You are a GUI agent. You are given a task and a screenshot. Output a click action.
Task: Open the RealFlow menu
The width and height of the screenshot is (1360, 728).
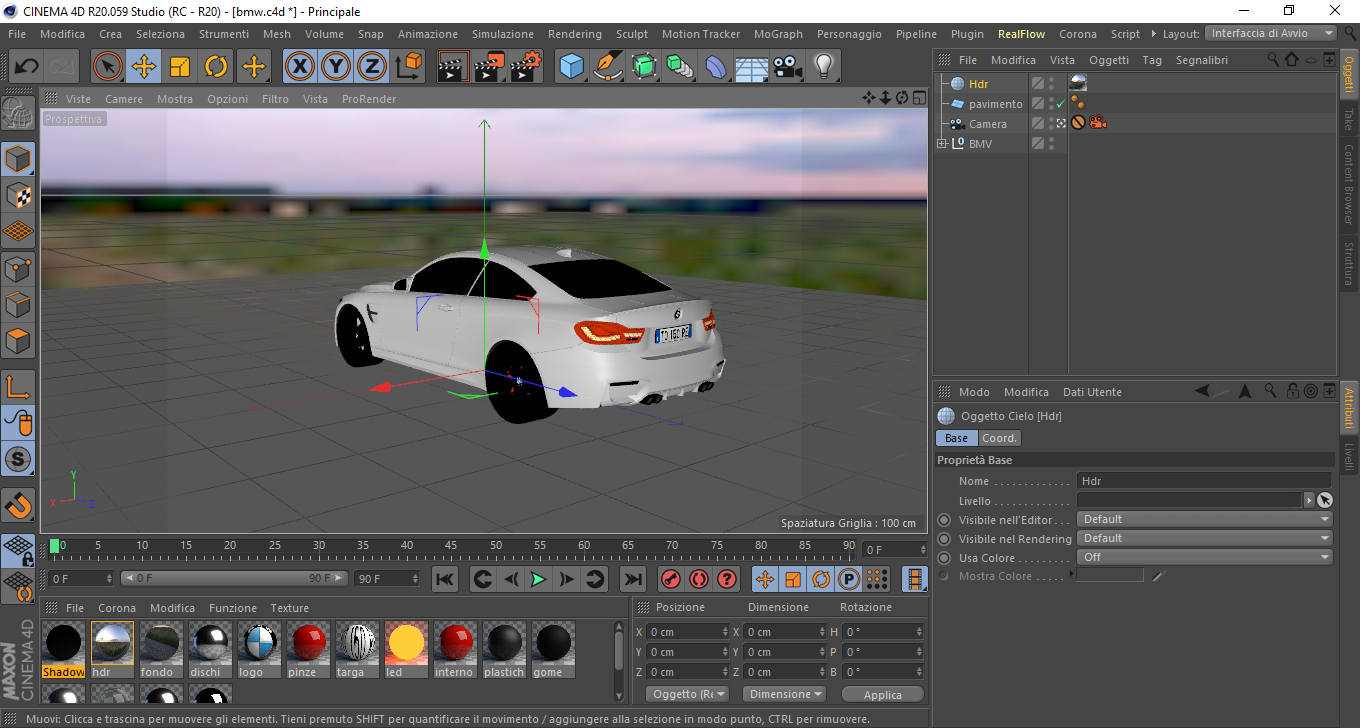[1022, 34]
